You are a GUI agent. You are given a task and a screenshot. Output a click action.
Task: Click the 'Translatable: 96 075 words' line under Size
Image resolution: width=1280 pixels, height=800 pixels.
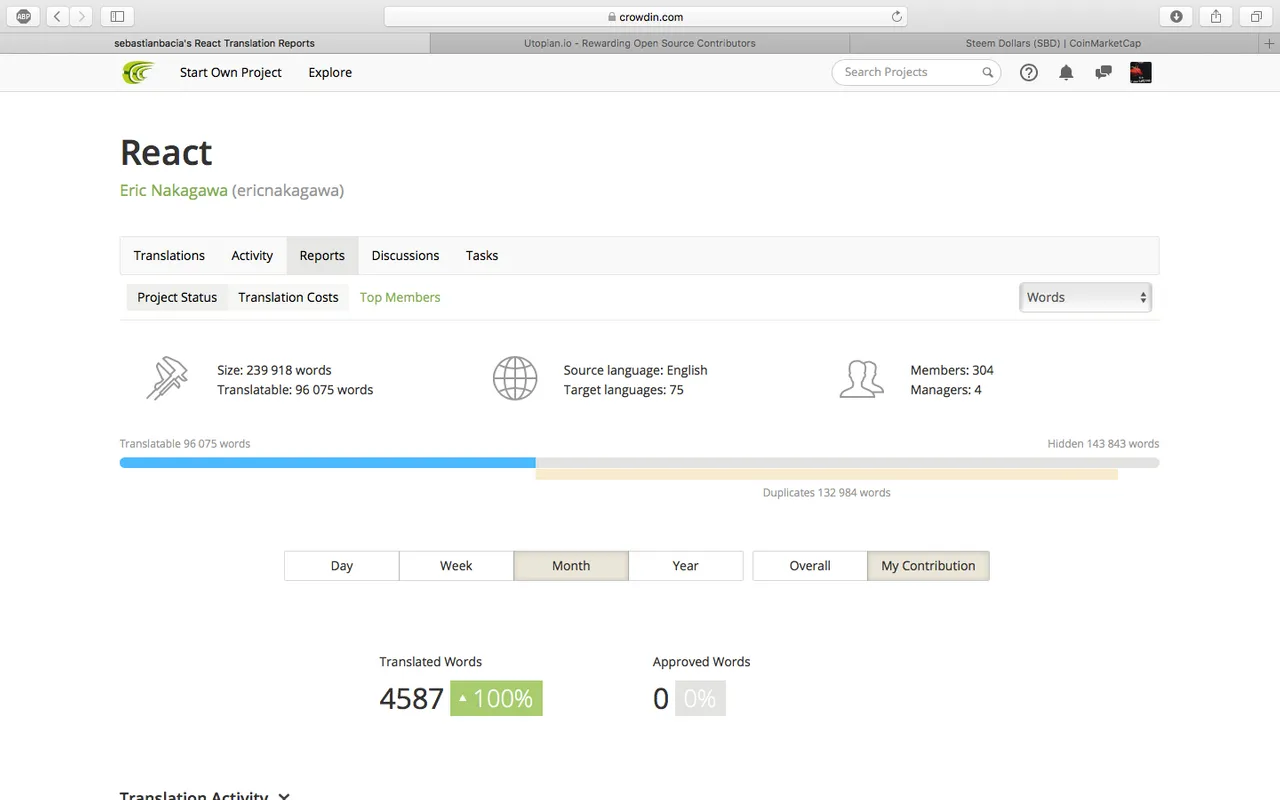click(295, 390)
